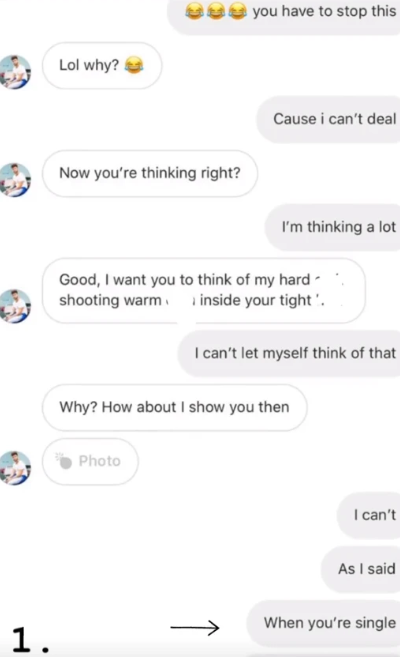The image size is (400, 657).
Task: Click the arrow pointing to "When you're single"
Action: click(195, 627)
